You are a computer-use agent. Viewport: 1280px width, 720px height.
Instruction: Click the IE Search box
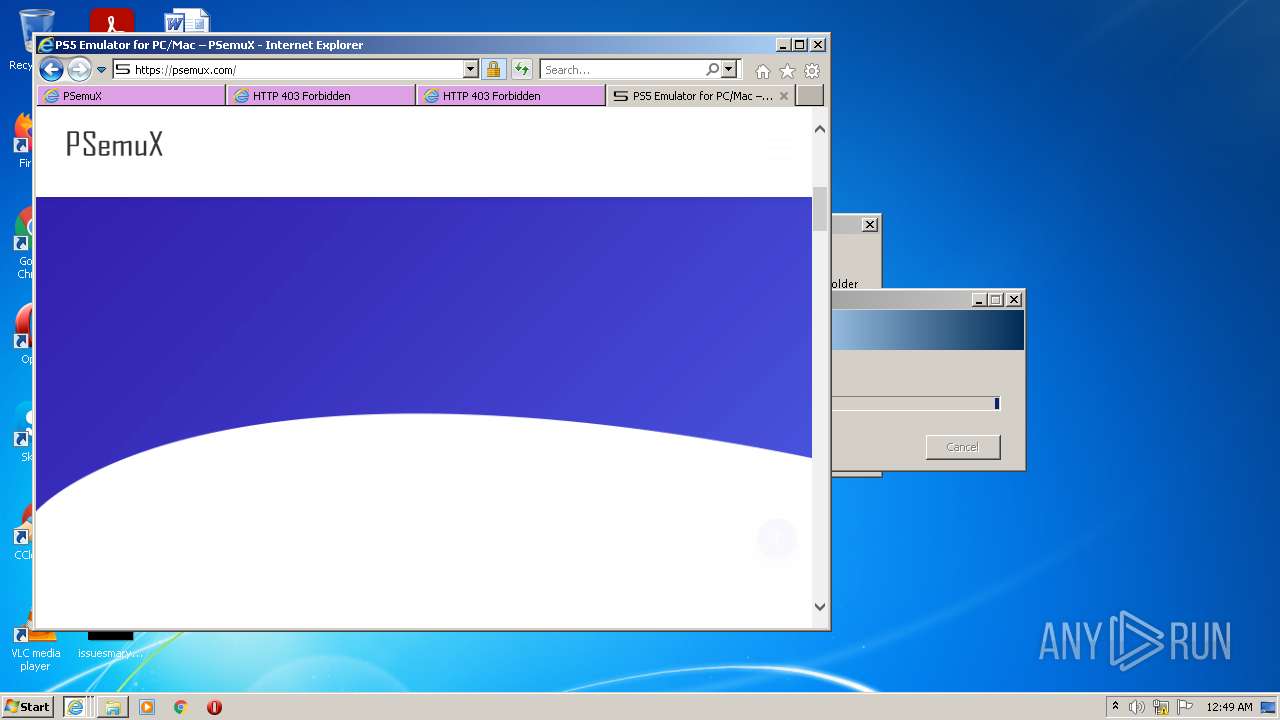pos(622,70)
